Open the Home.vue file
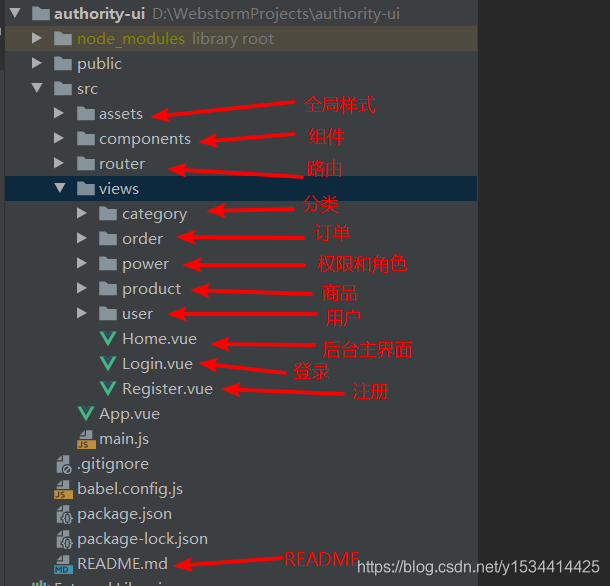Screen dimensions: 610x586 [x=160, y=339]
